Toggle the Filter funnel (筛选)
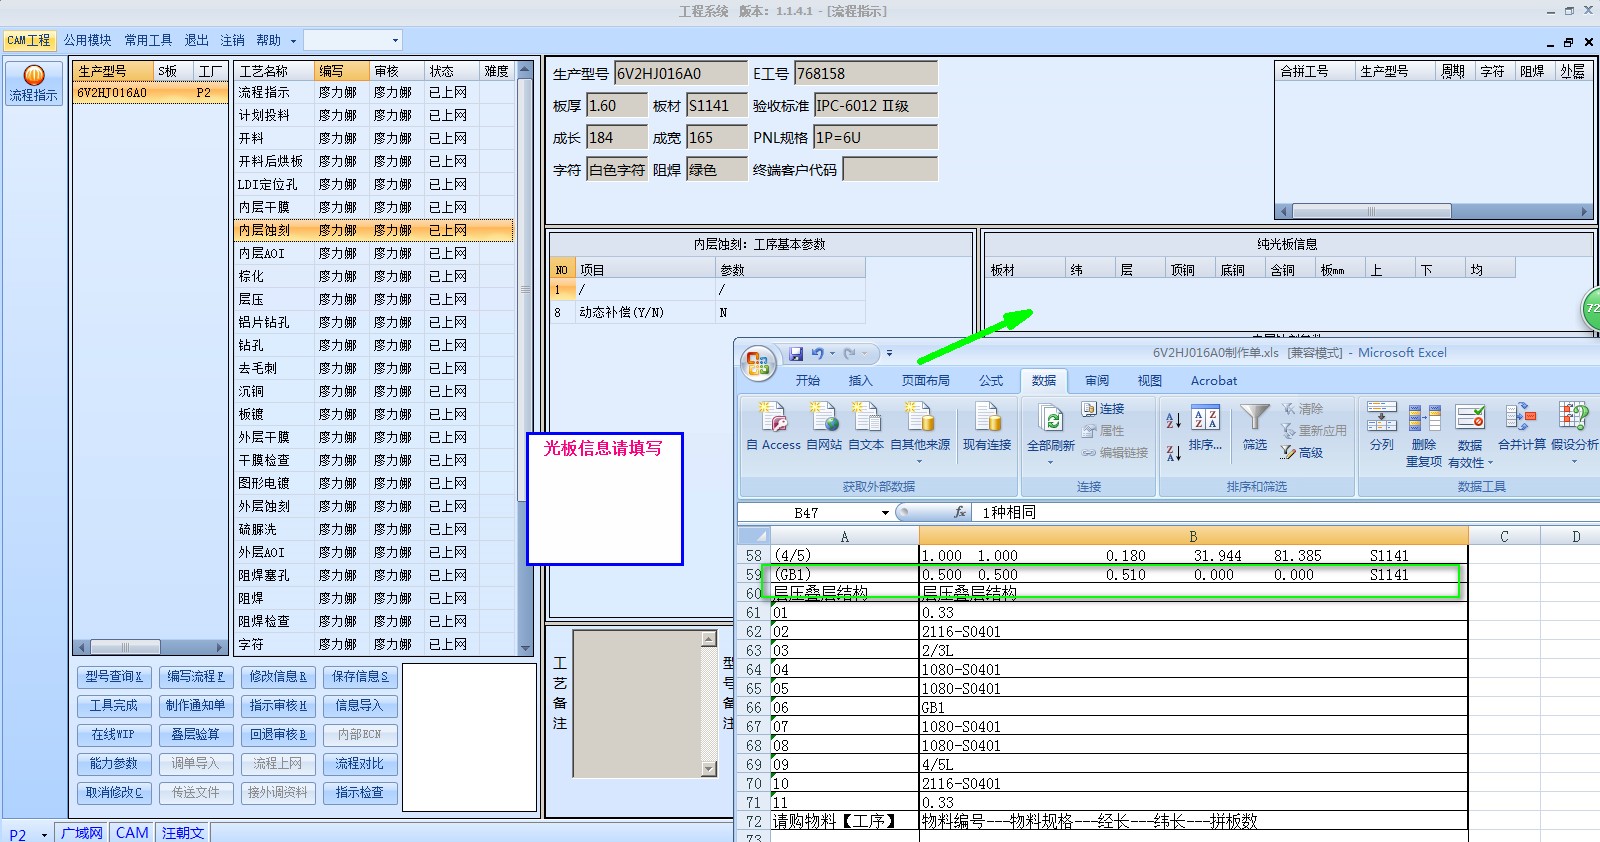Screen dimensions: 1600x842 pos(1254,426)
